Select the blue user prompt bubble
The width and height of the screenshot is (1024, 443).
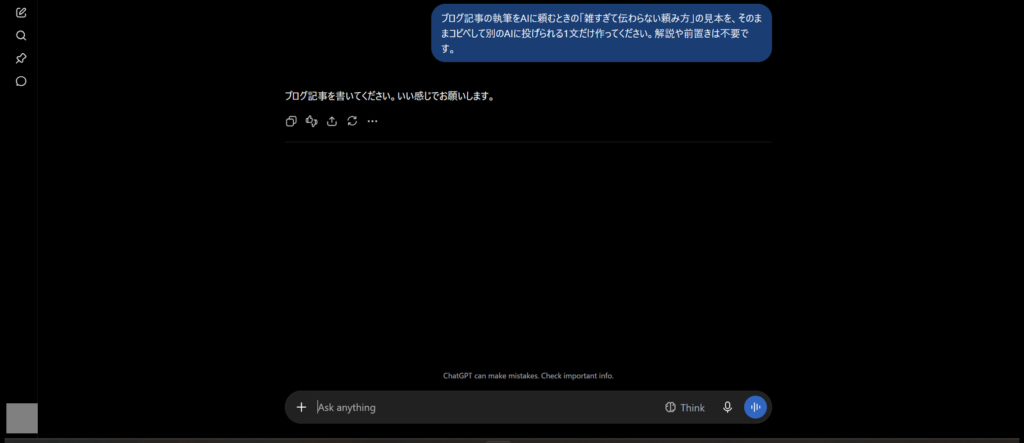coord(601,33)
